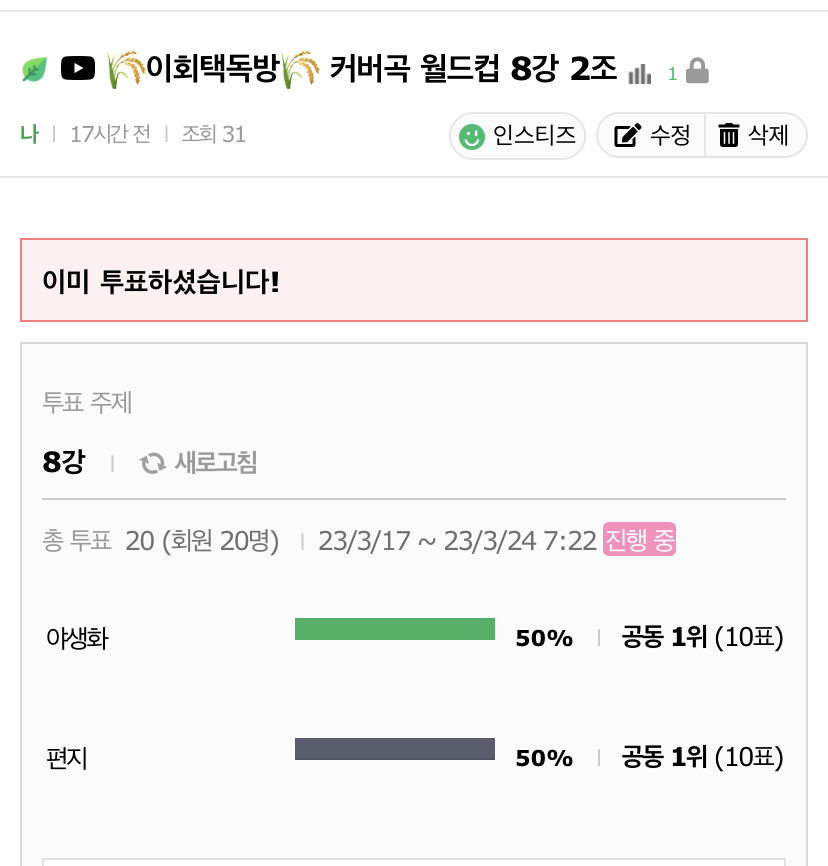This screenshot has height=866, width=828.
Task: Click the pencil edit icon on the 수정 button
Action: click(x=629, y=136)
